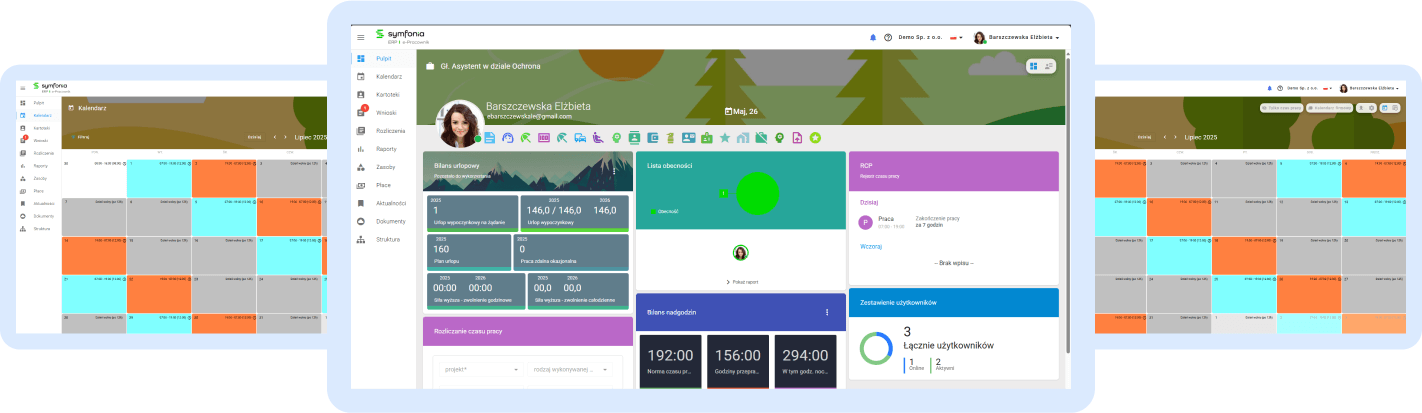Open Bilans nadgodzin three-dot options menu
Viewport: 1422px width, 413px height.
pyautogui.click(x=827, y=313)
